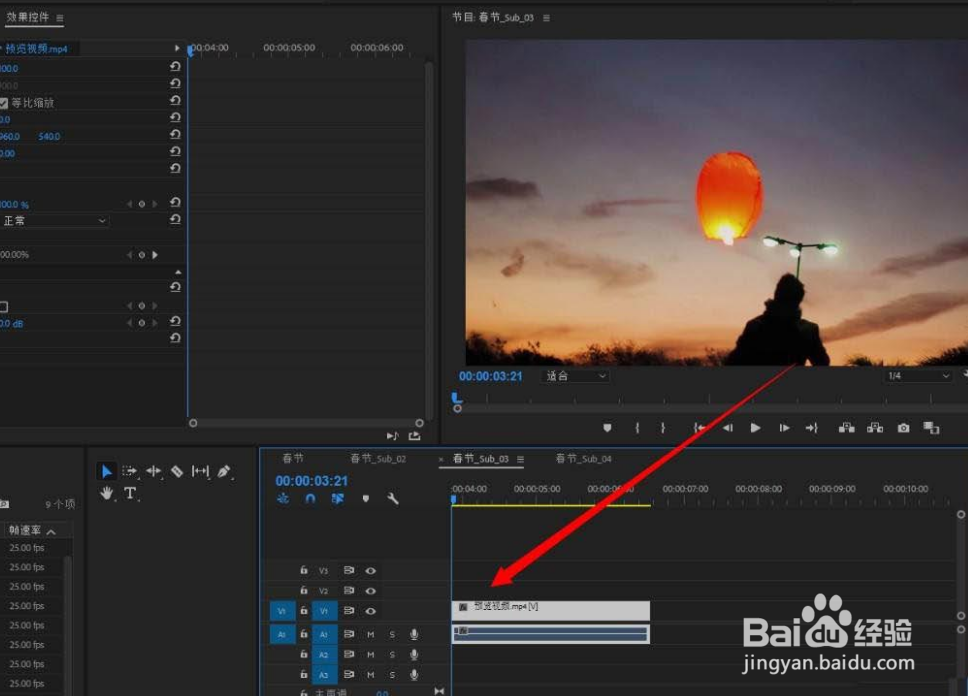This screenshot has height=696, width=968.
Task: Play the program monitor video
Action: click(755, 428)
